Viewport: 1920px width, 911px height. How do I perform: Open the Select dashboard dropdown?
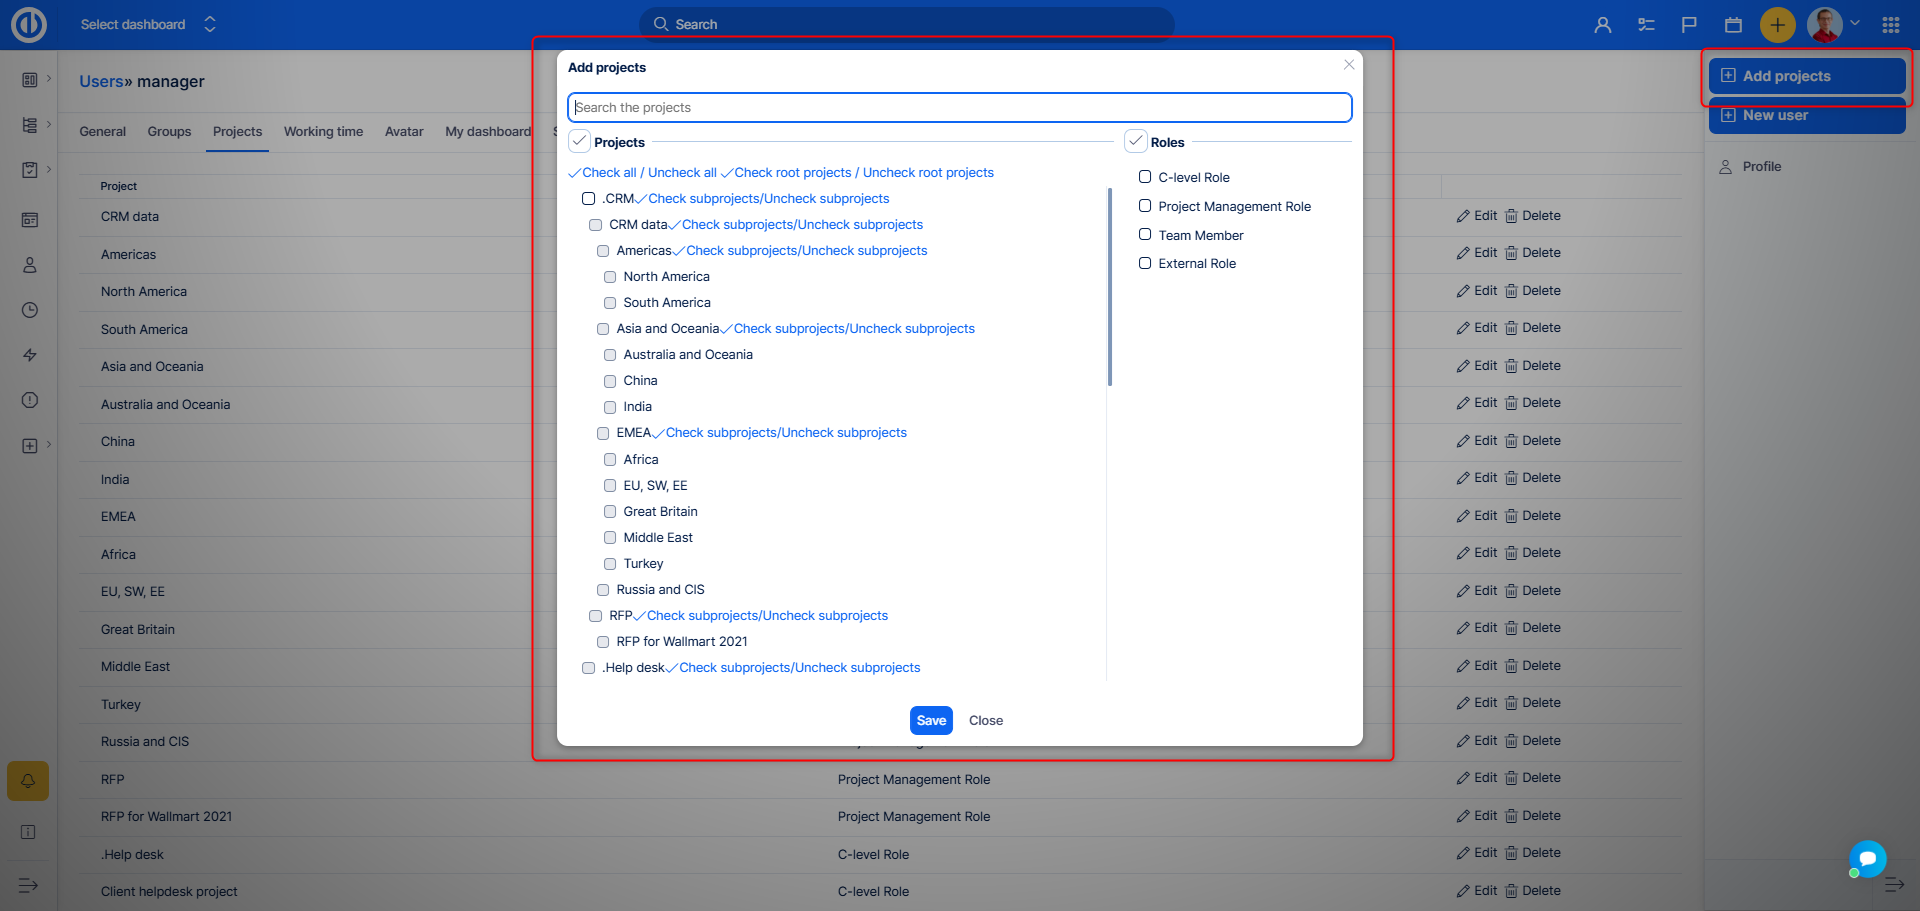pyautogui.click(x=148, y=24)
